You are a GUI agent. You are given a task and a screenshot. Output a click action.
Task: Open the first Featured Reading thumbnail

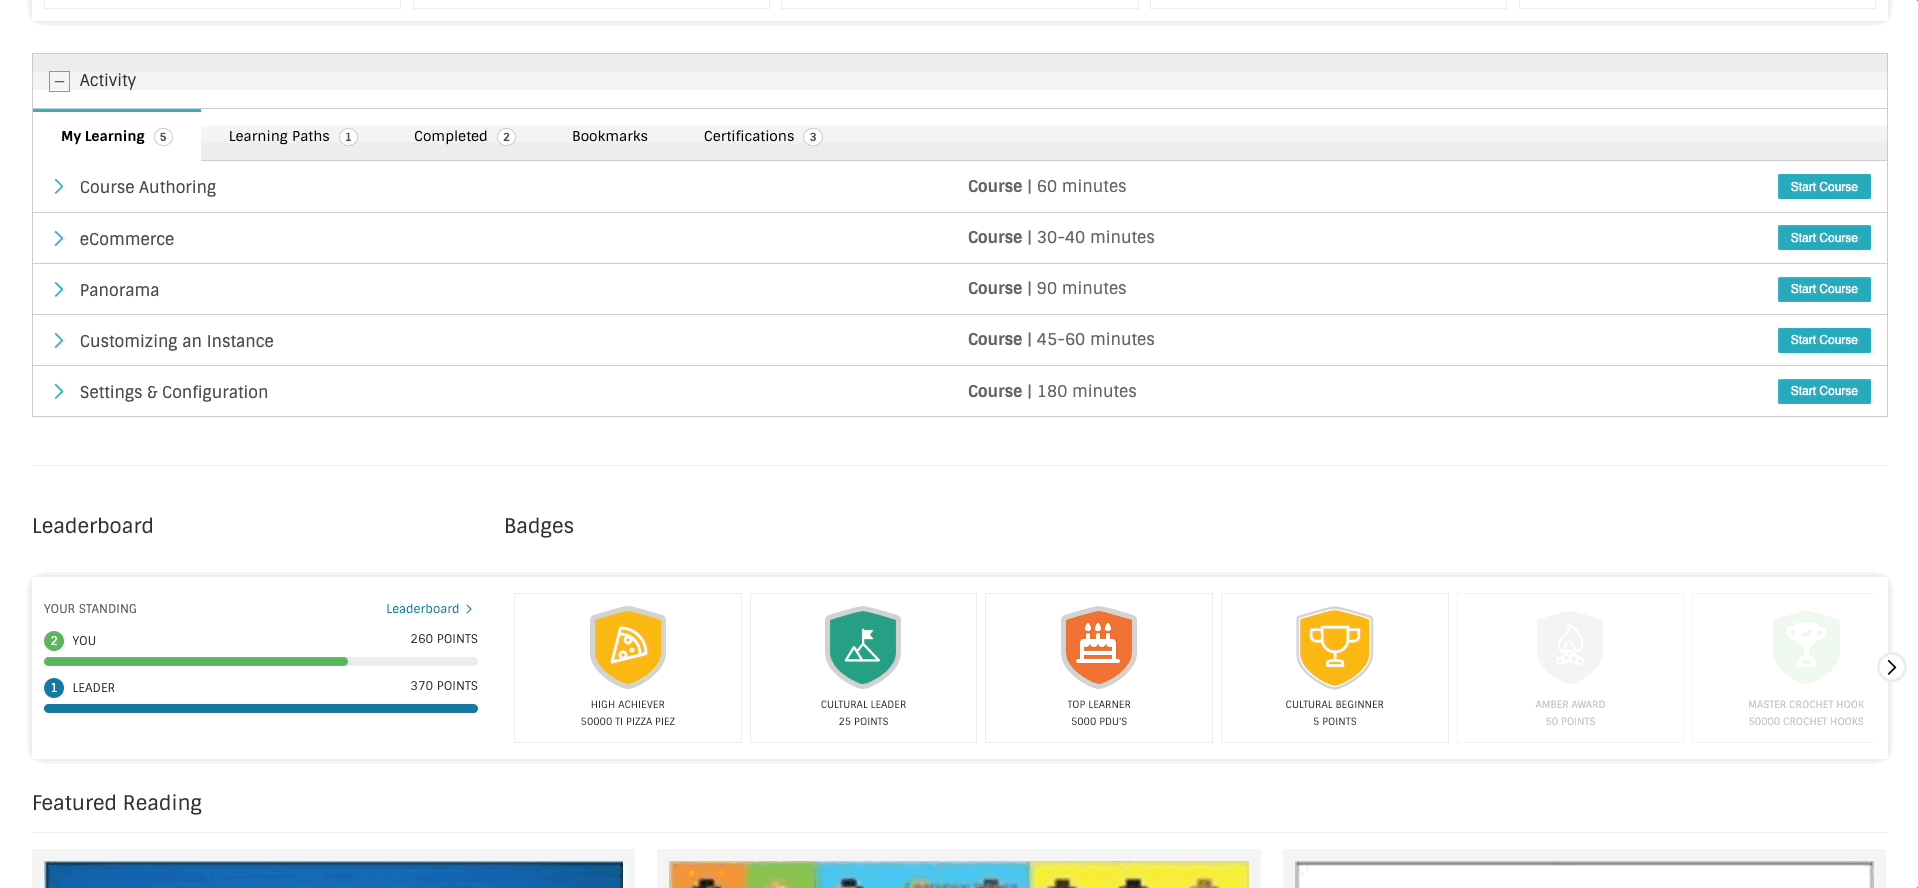tap(334, 873)
